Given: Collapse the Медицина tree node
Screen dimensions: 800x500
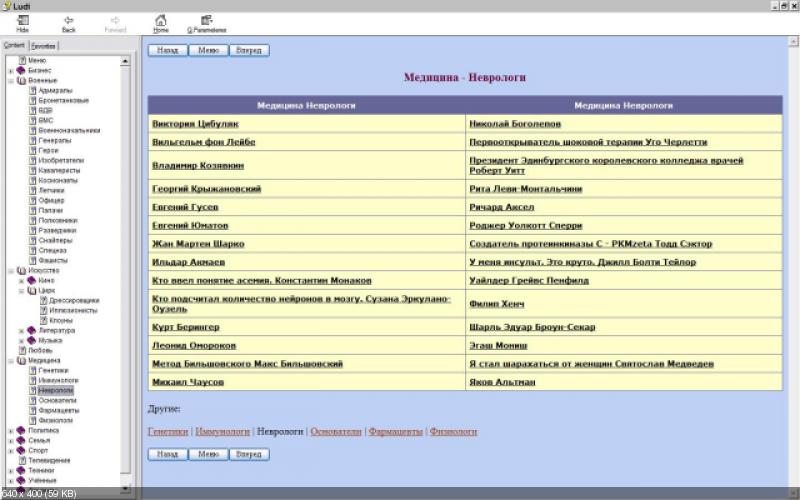Looking at the screenshot, I should pos(10,360).
